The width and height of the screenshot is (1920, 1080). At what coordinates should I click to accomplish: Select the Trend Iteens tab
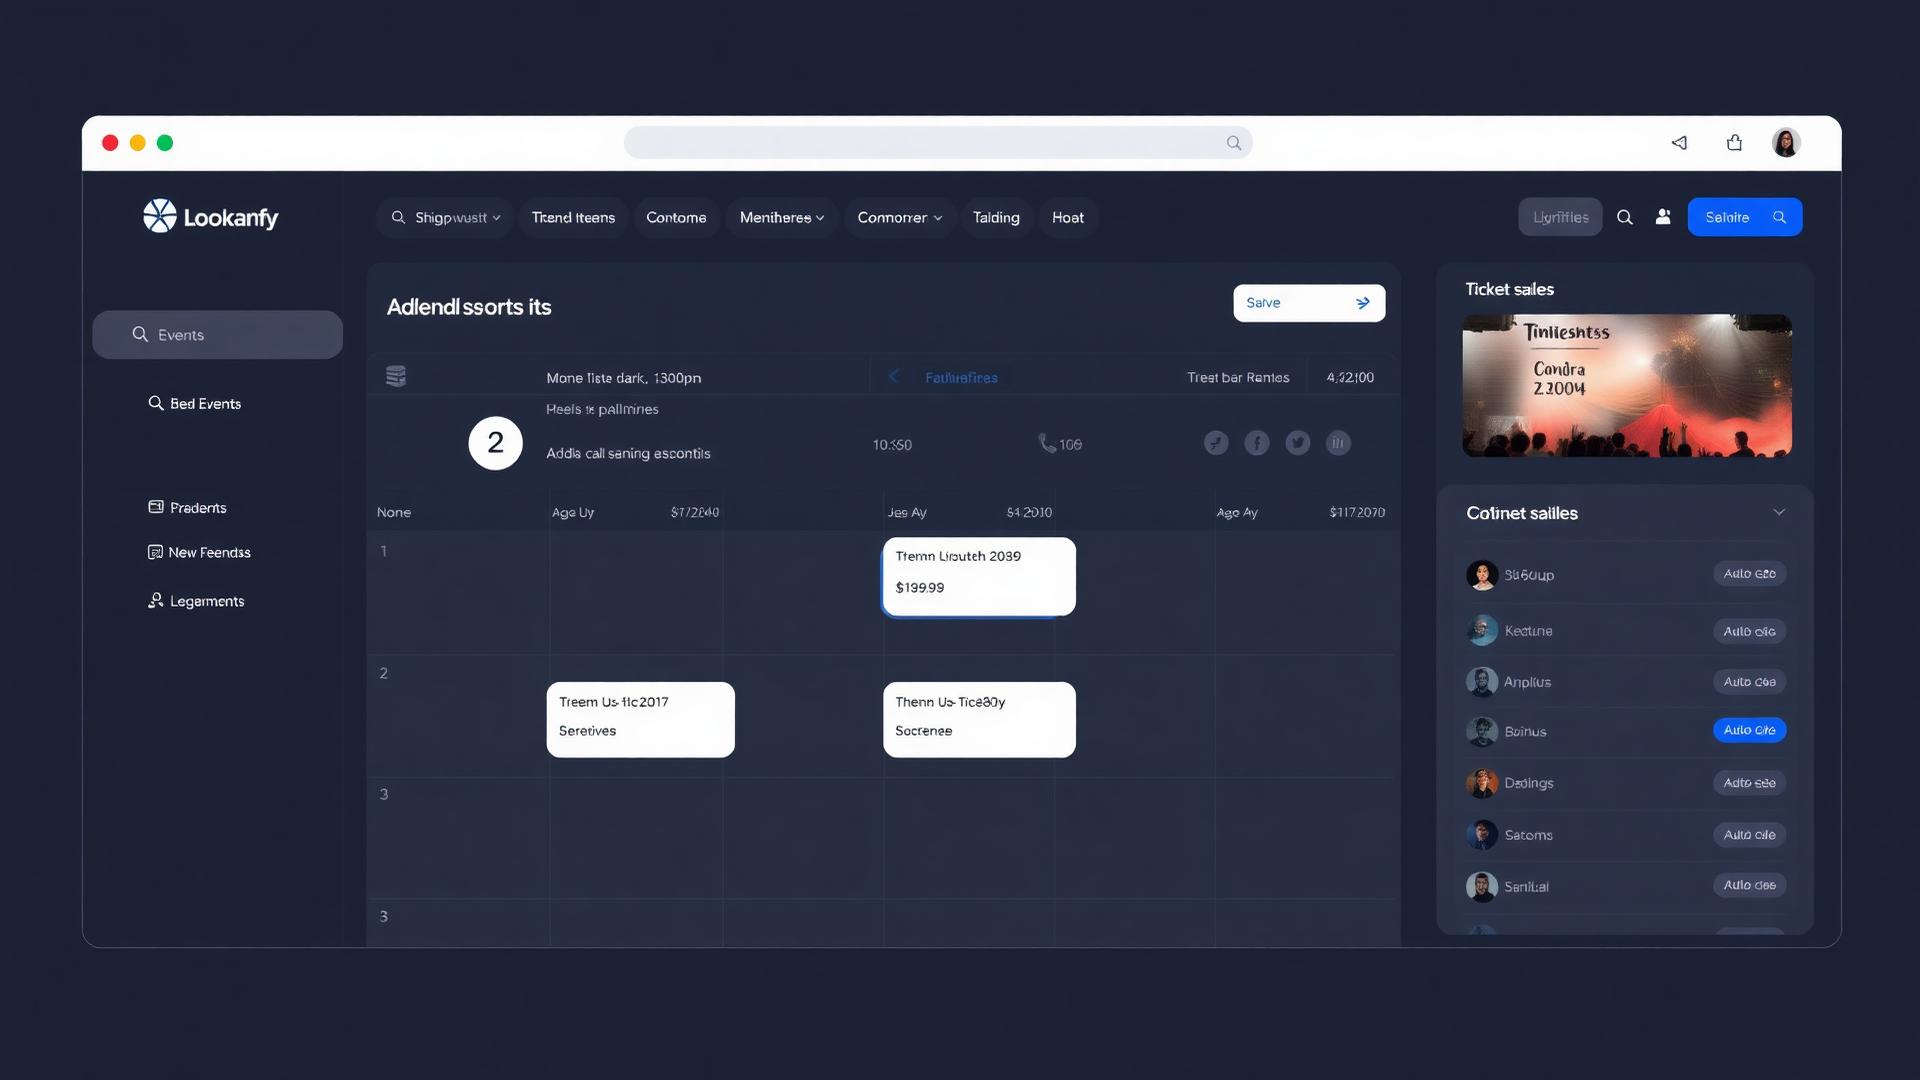coord(573,217)
